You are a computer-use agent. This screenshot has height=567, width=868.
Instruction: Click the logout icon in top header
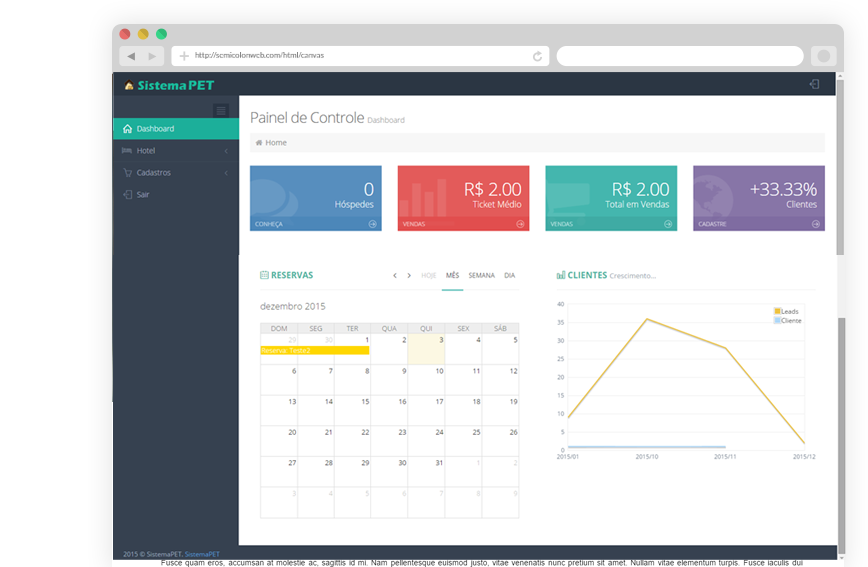815,85
